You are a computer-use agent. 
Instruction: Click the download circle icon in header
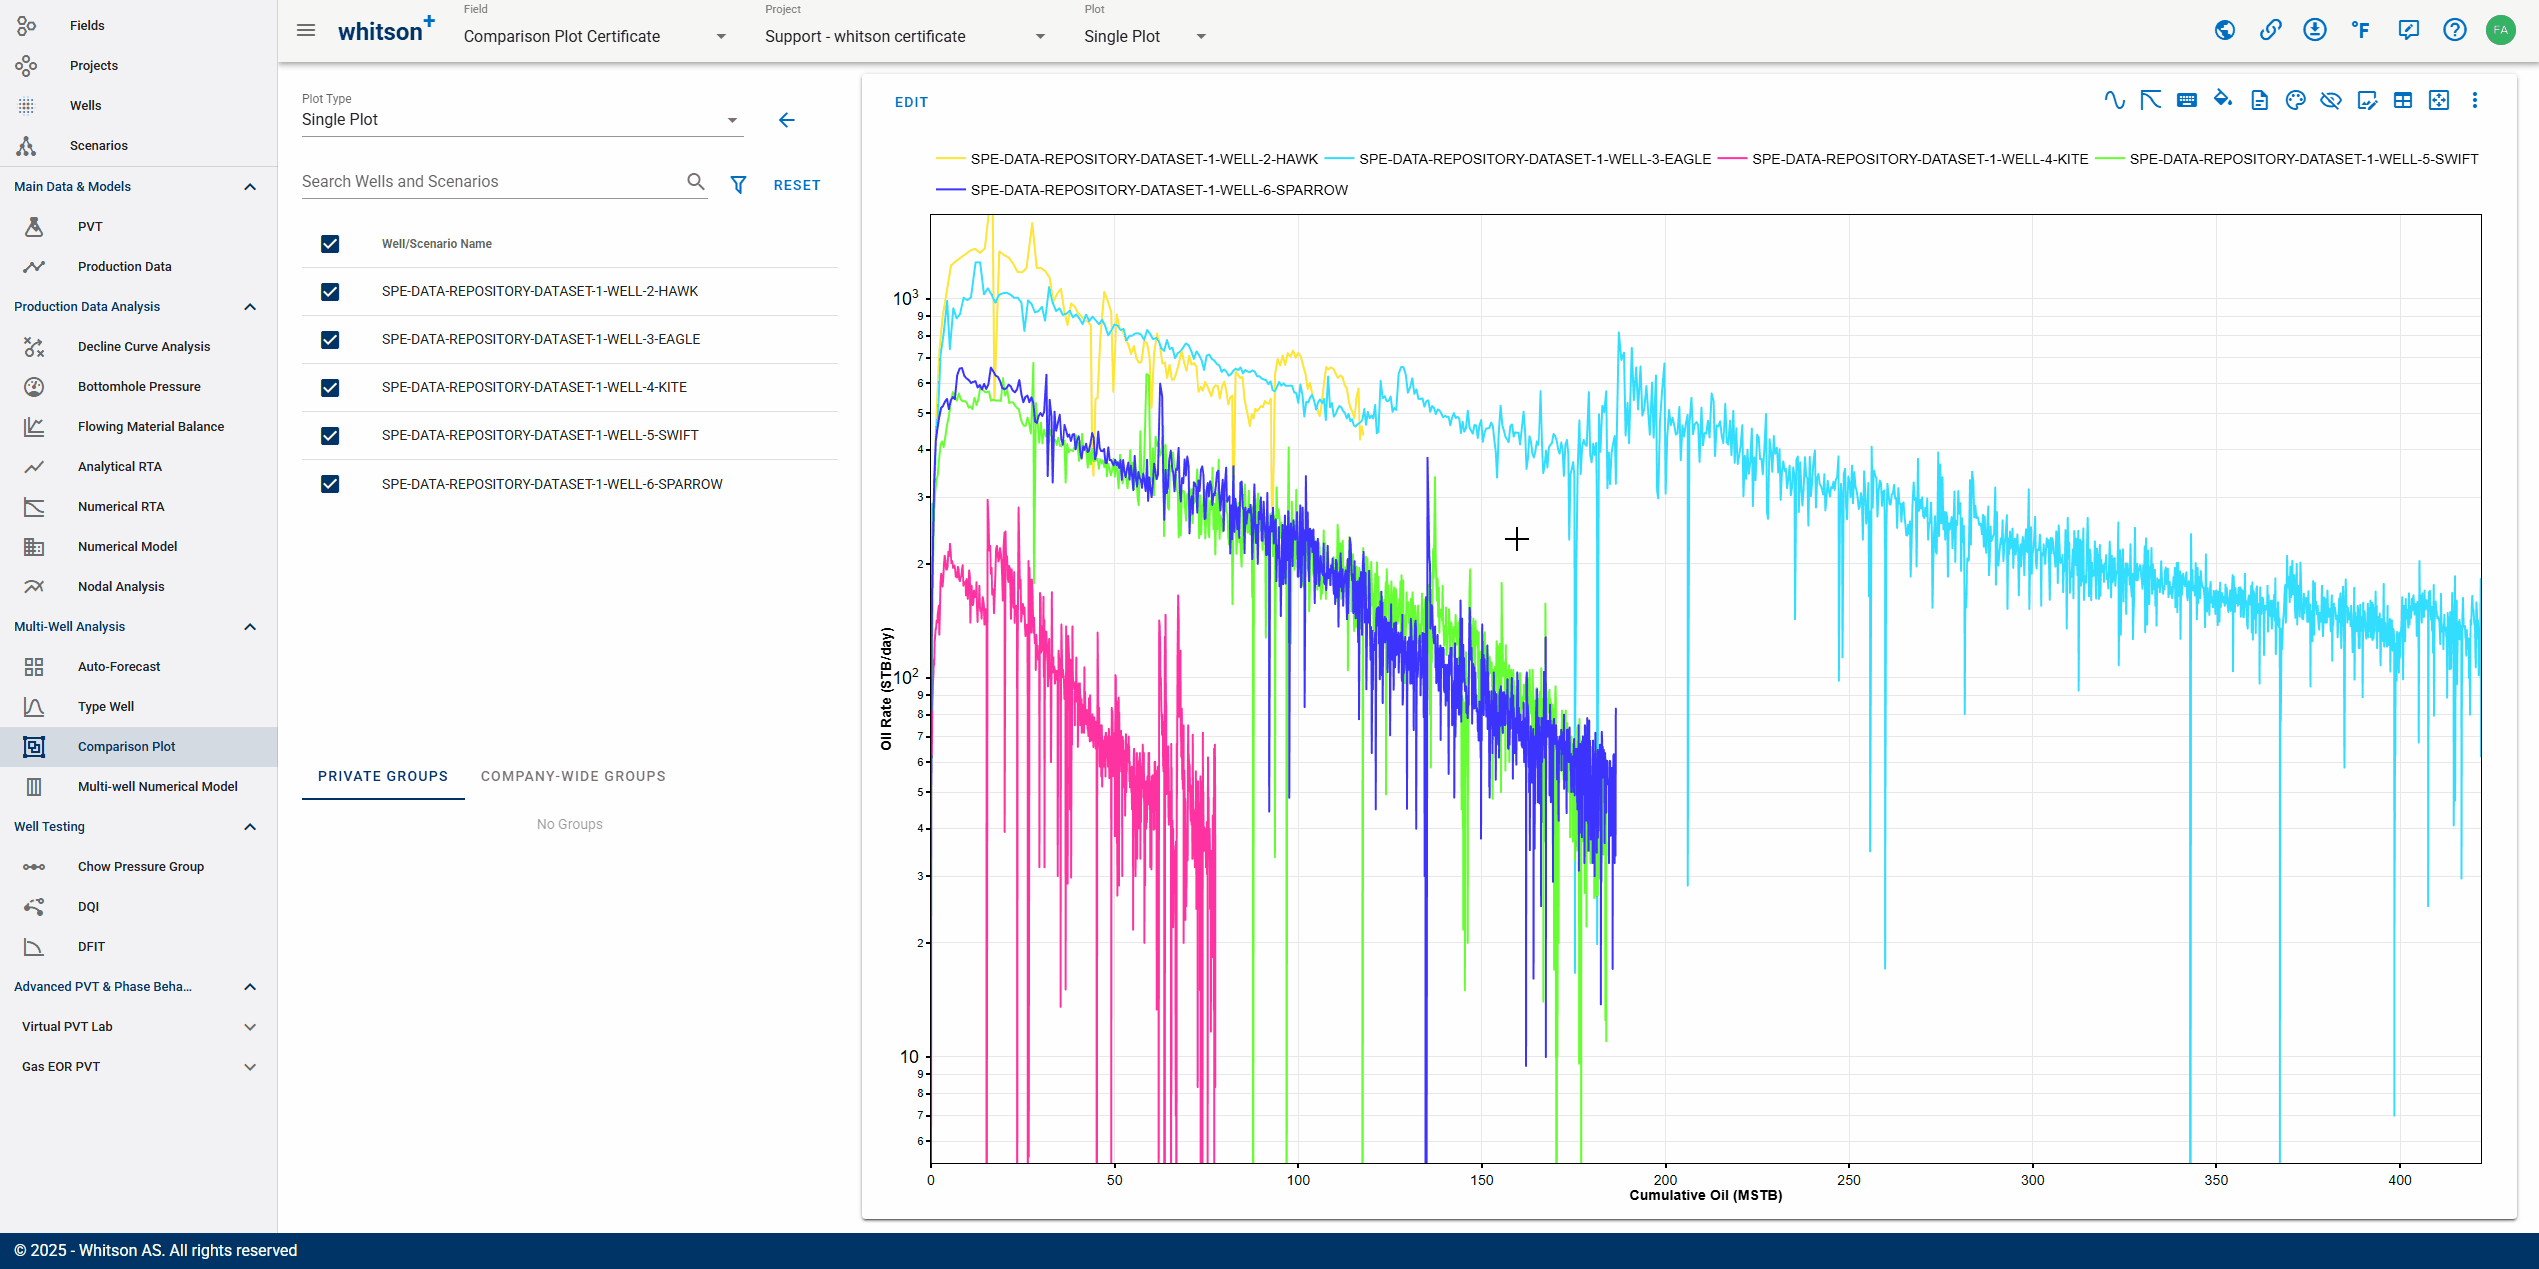point(2315,30)
